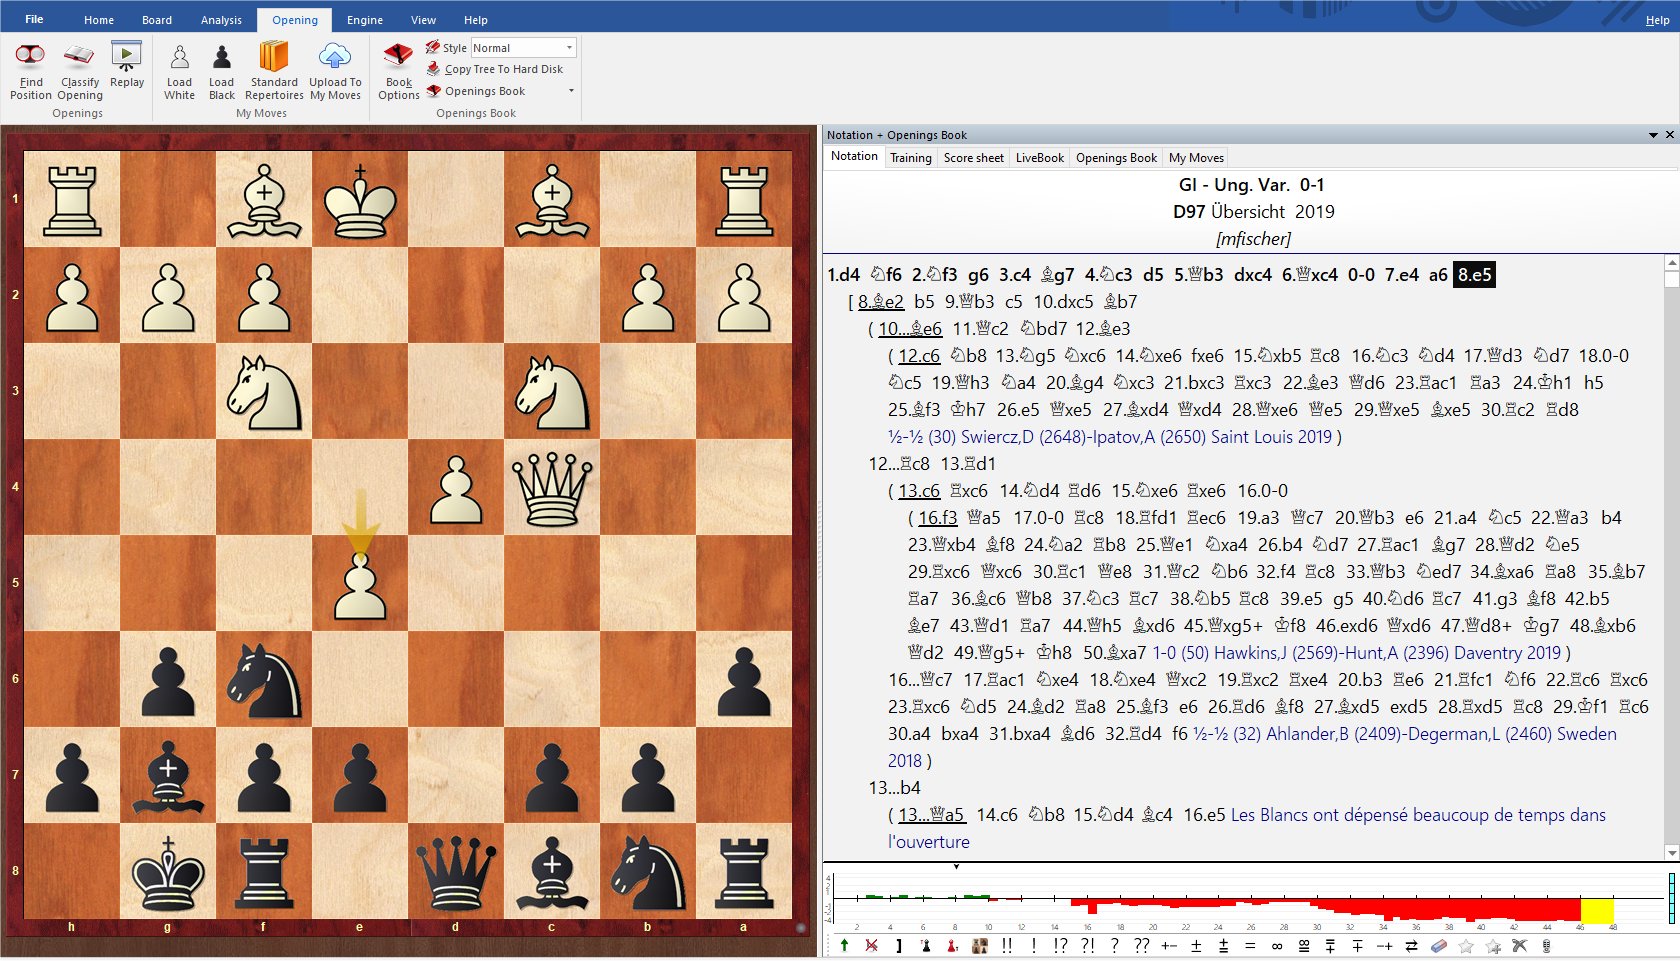Screen dimensions: 1680x961
Task: Click black pawn text-before-move icon
Action: pos(925,945)
